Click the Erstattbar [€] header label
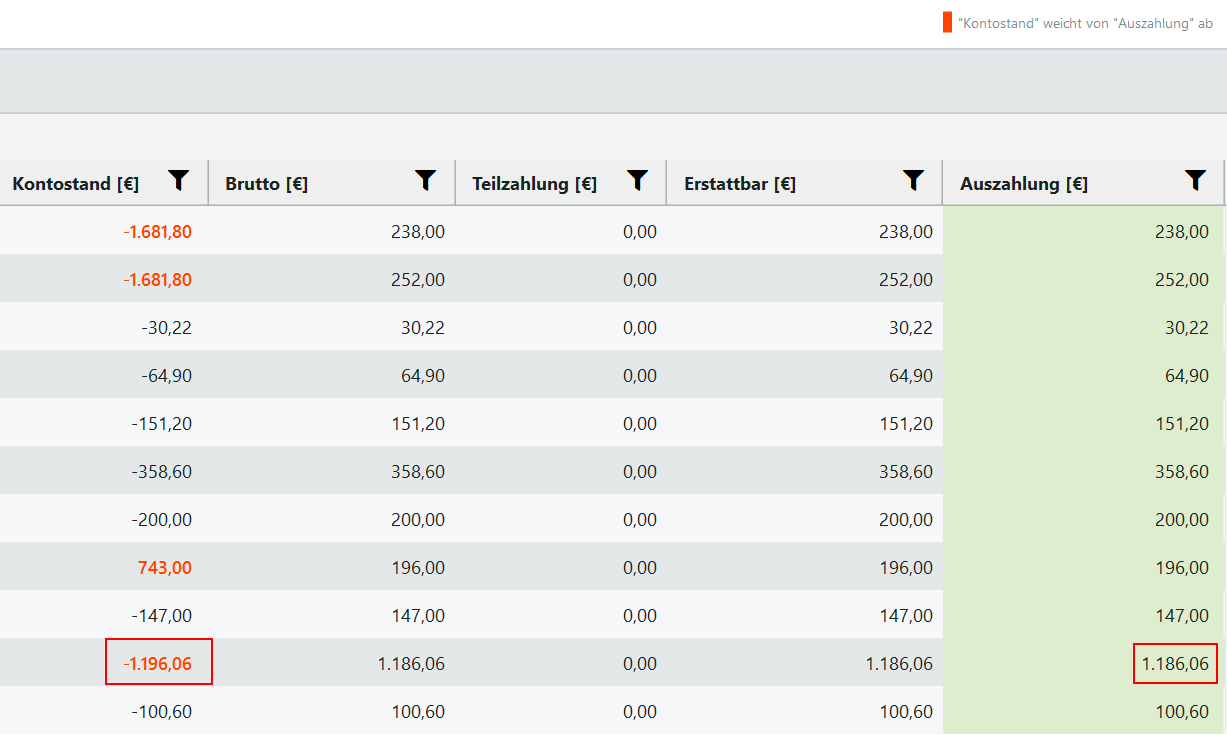The image size is (1227, 735). (x=740, y=184)
